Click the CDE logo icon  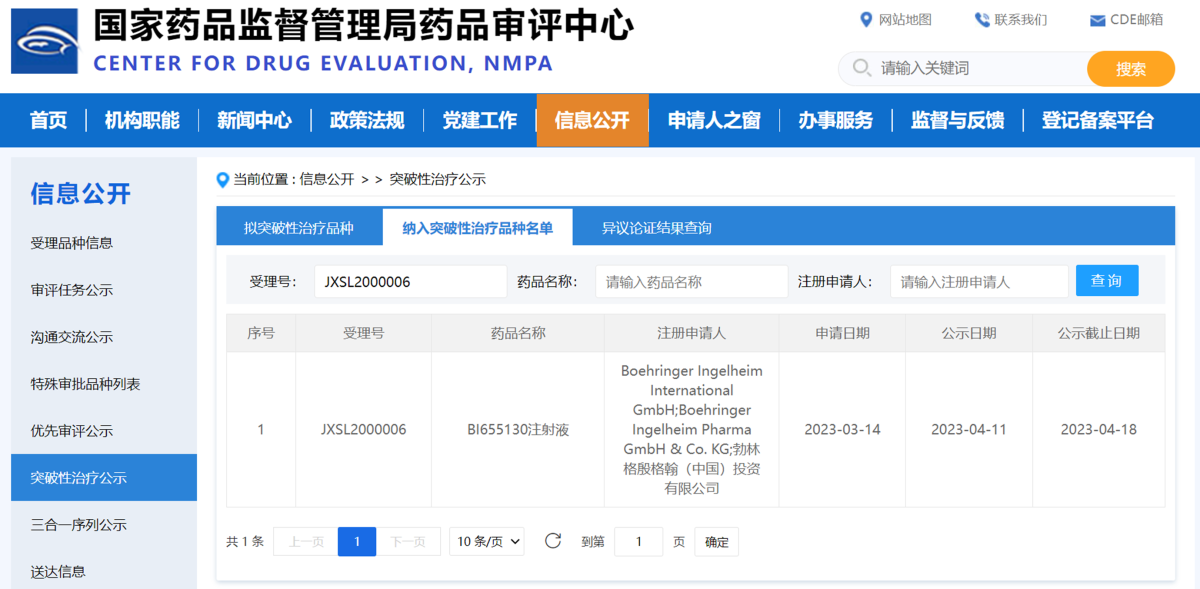point(44,41)
